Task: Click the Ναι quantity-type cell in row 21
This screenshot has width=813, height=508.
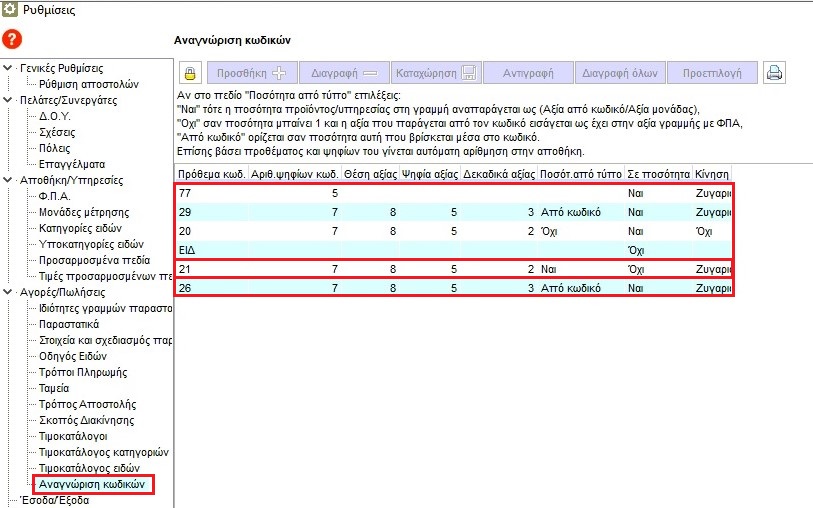Action: coord(581,269)
